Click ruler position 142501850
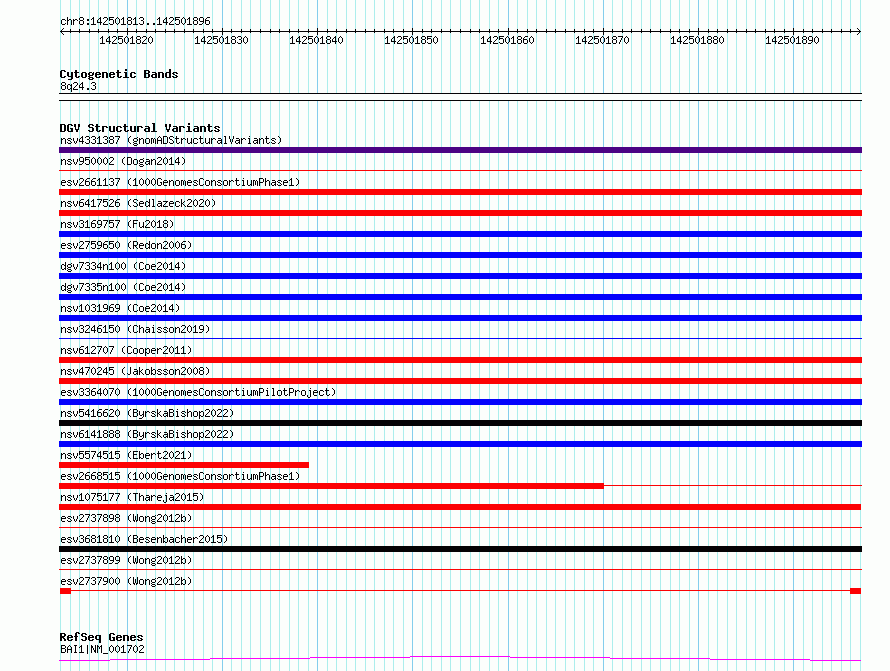The width and height of the screenshot is (890, 671). coord(412,40)
